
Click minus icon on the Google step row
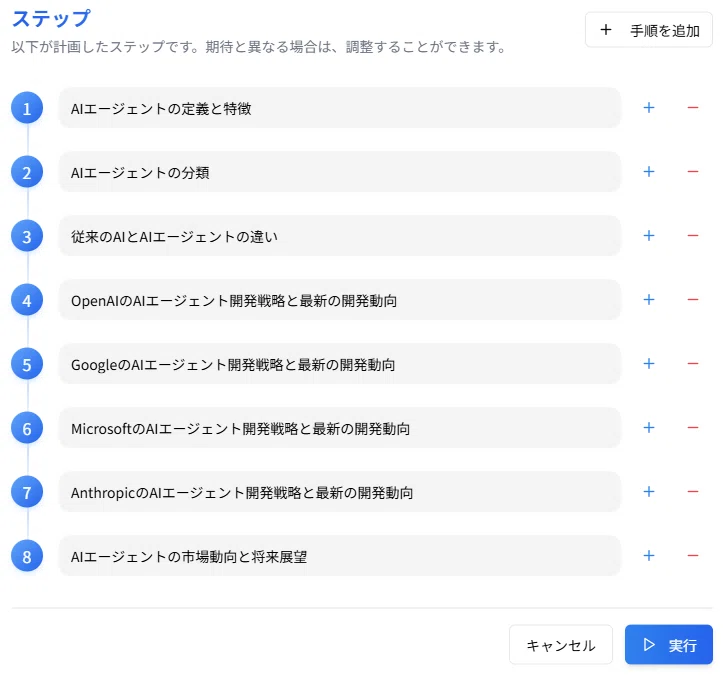point(693,364)
